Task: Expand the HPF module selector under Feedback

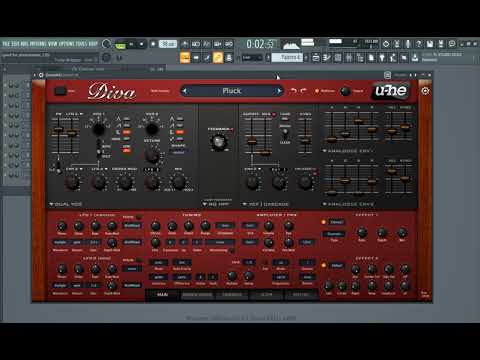Action: tap(216, 204)
